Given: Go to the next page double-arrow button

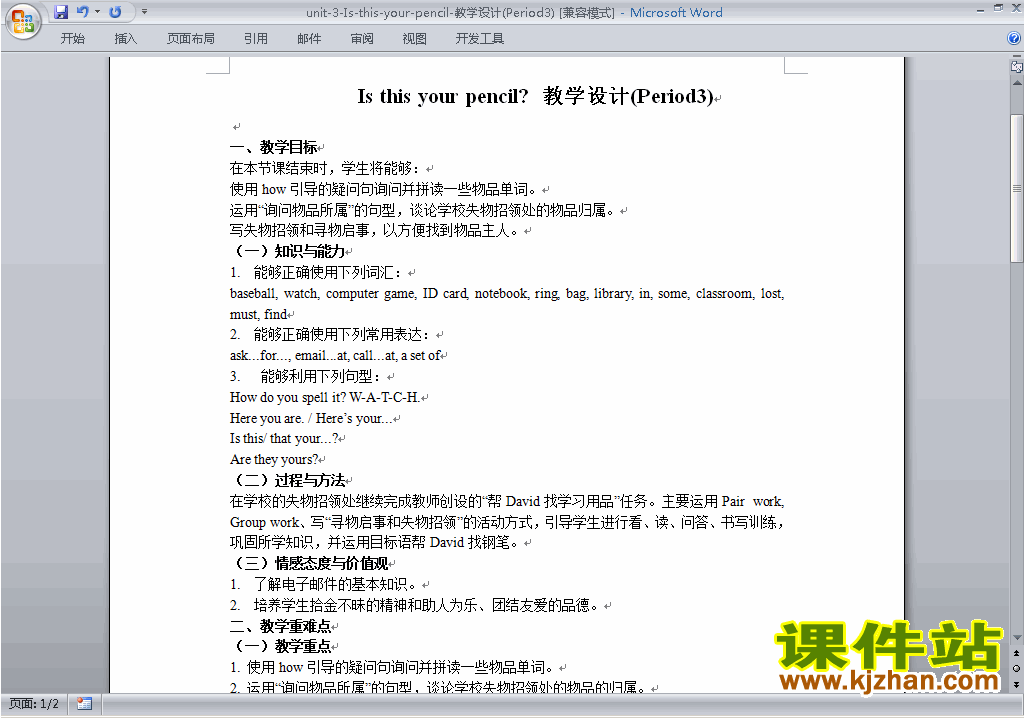Looking at the screenshot, I should click(x=1016, y=684).
